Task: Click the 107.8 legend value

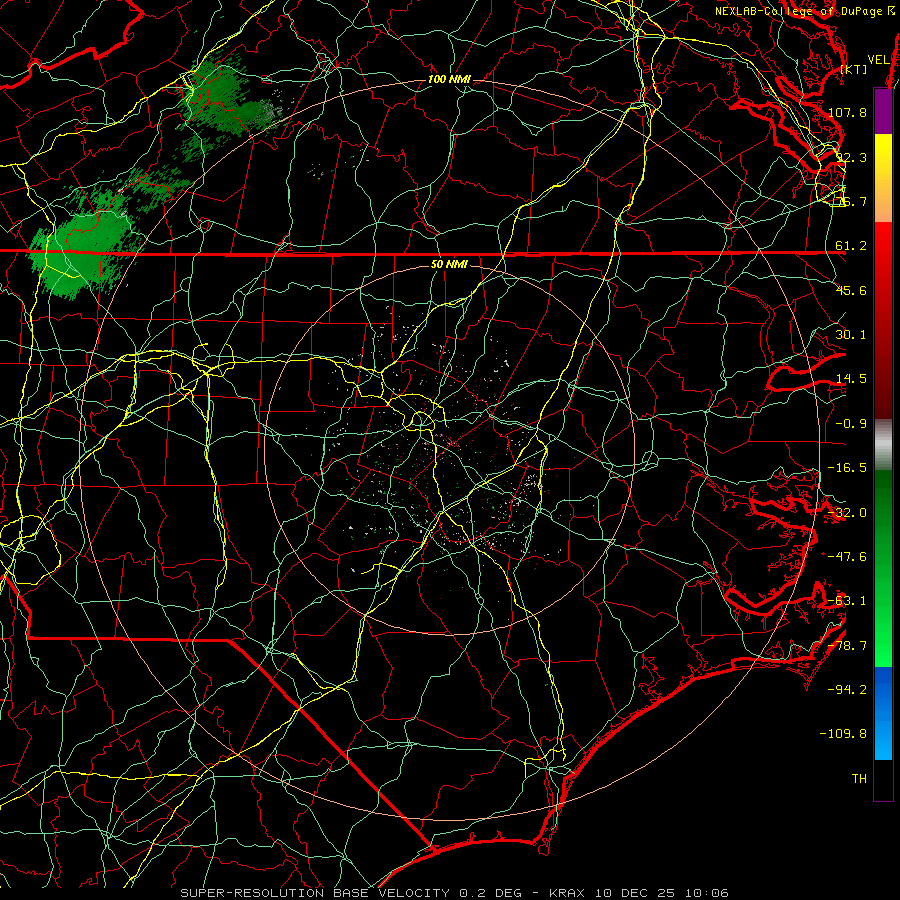Action: [x=847, y=112]
